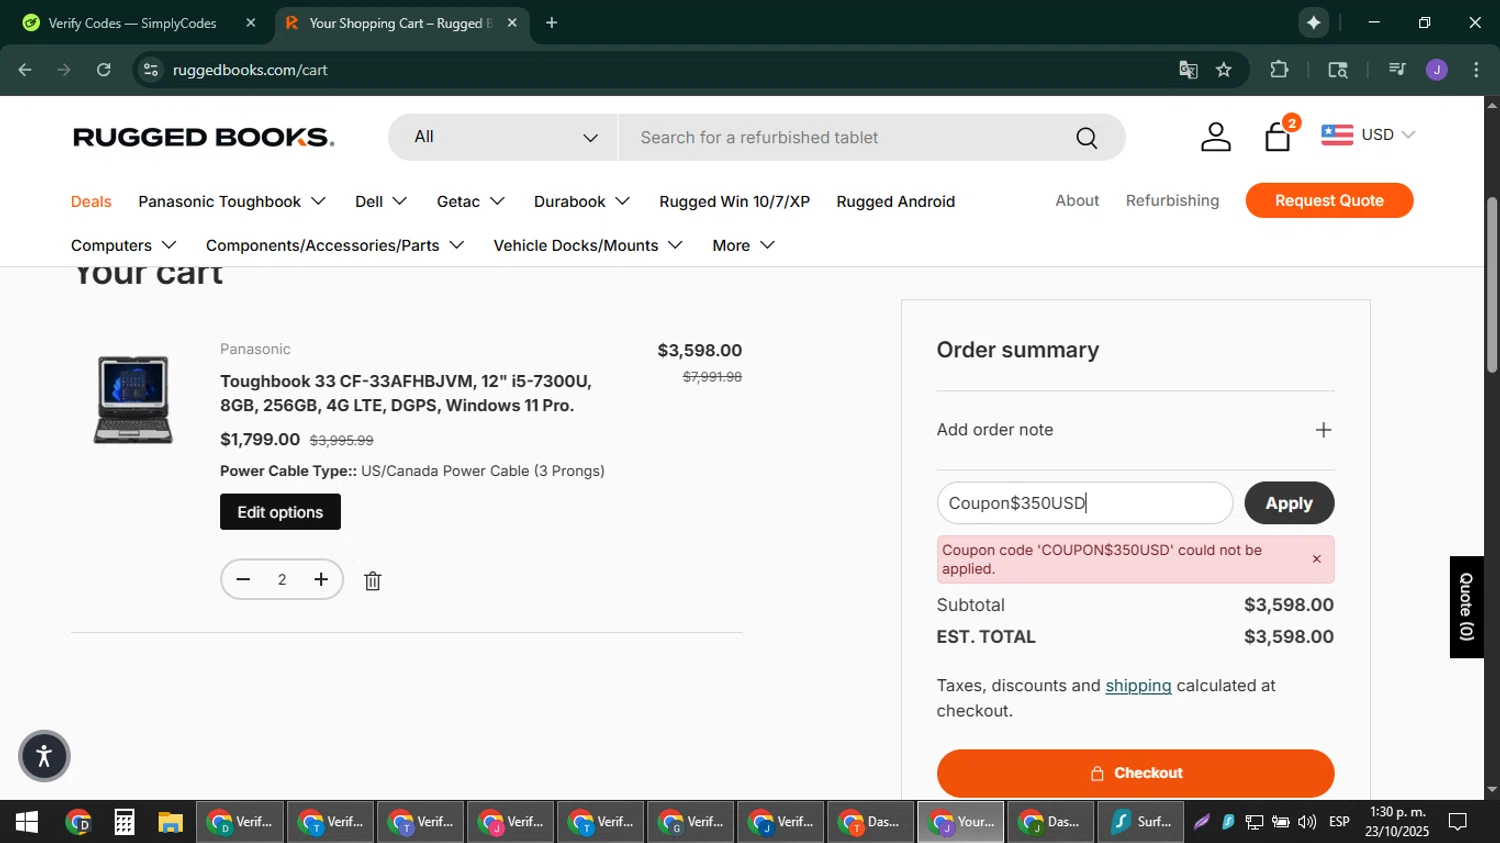Viewport: 1500px width, 843px height.
Task: Click the refurbished tablet search field
Action: pyautogui.click(x=845, y=138)
